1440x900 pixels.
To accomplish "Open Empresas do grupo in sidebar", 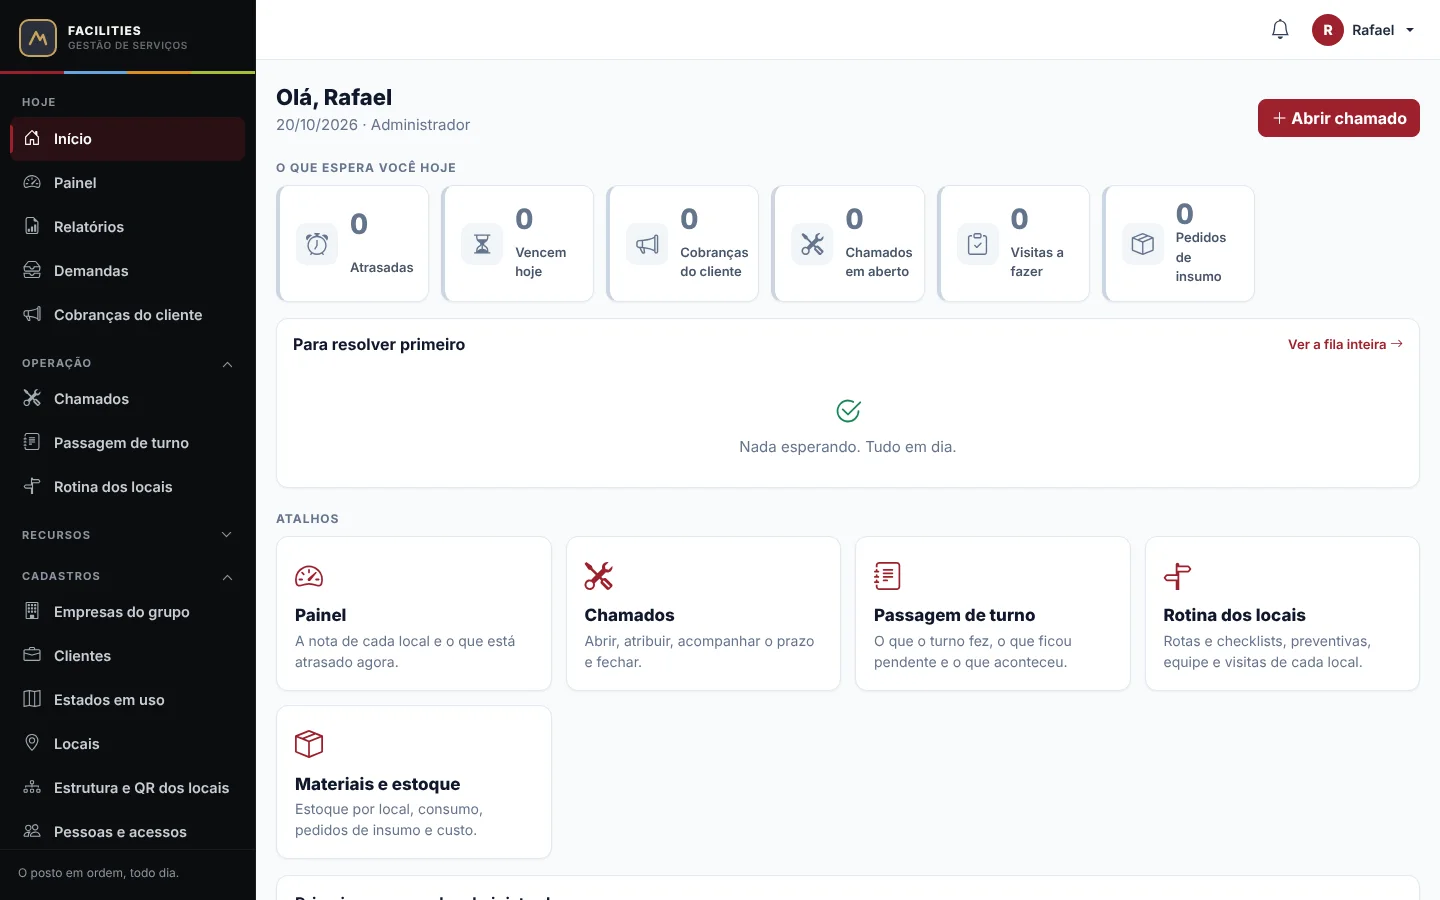I will tap(128, 612).
